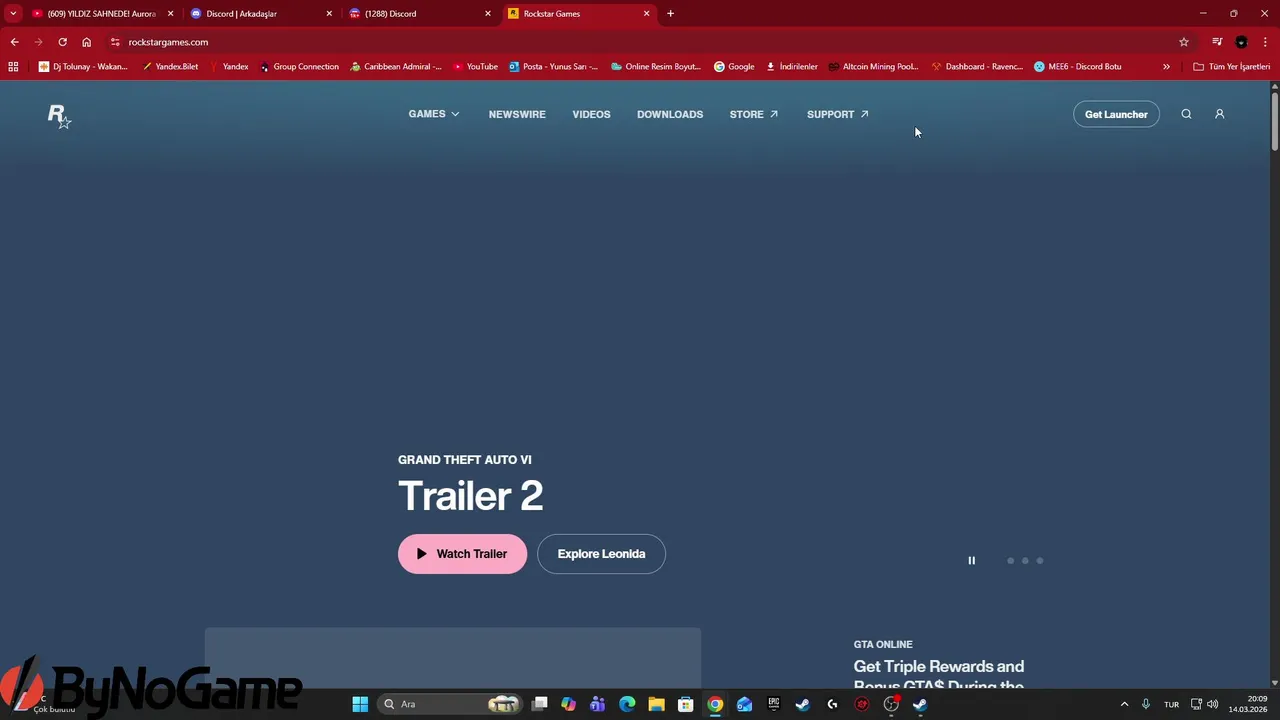
Task: Open Microsoft Store from taskbar
Action: (686, 704)
